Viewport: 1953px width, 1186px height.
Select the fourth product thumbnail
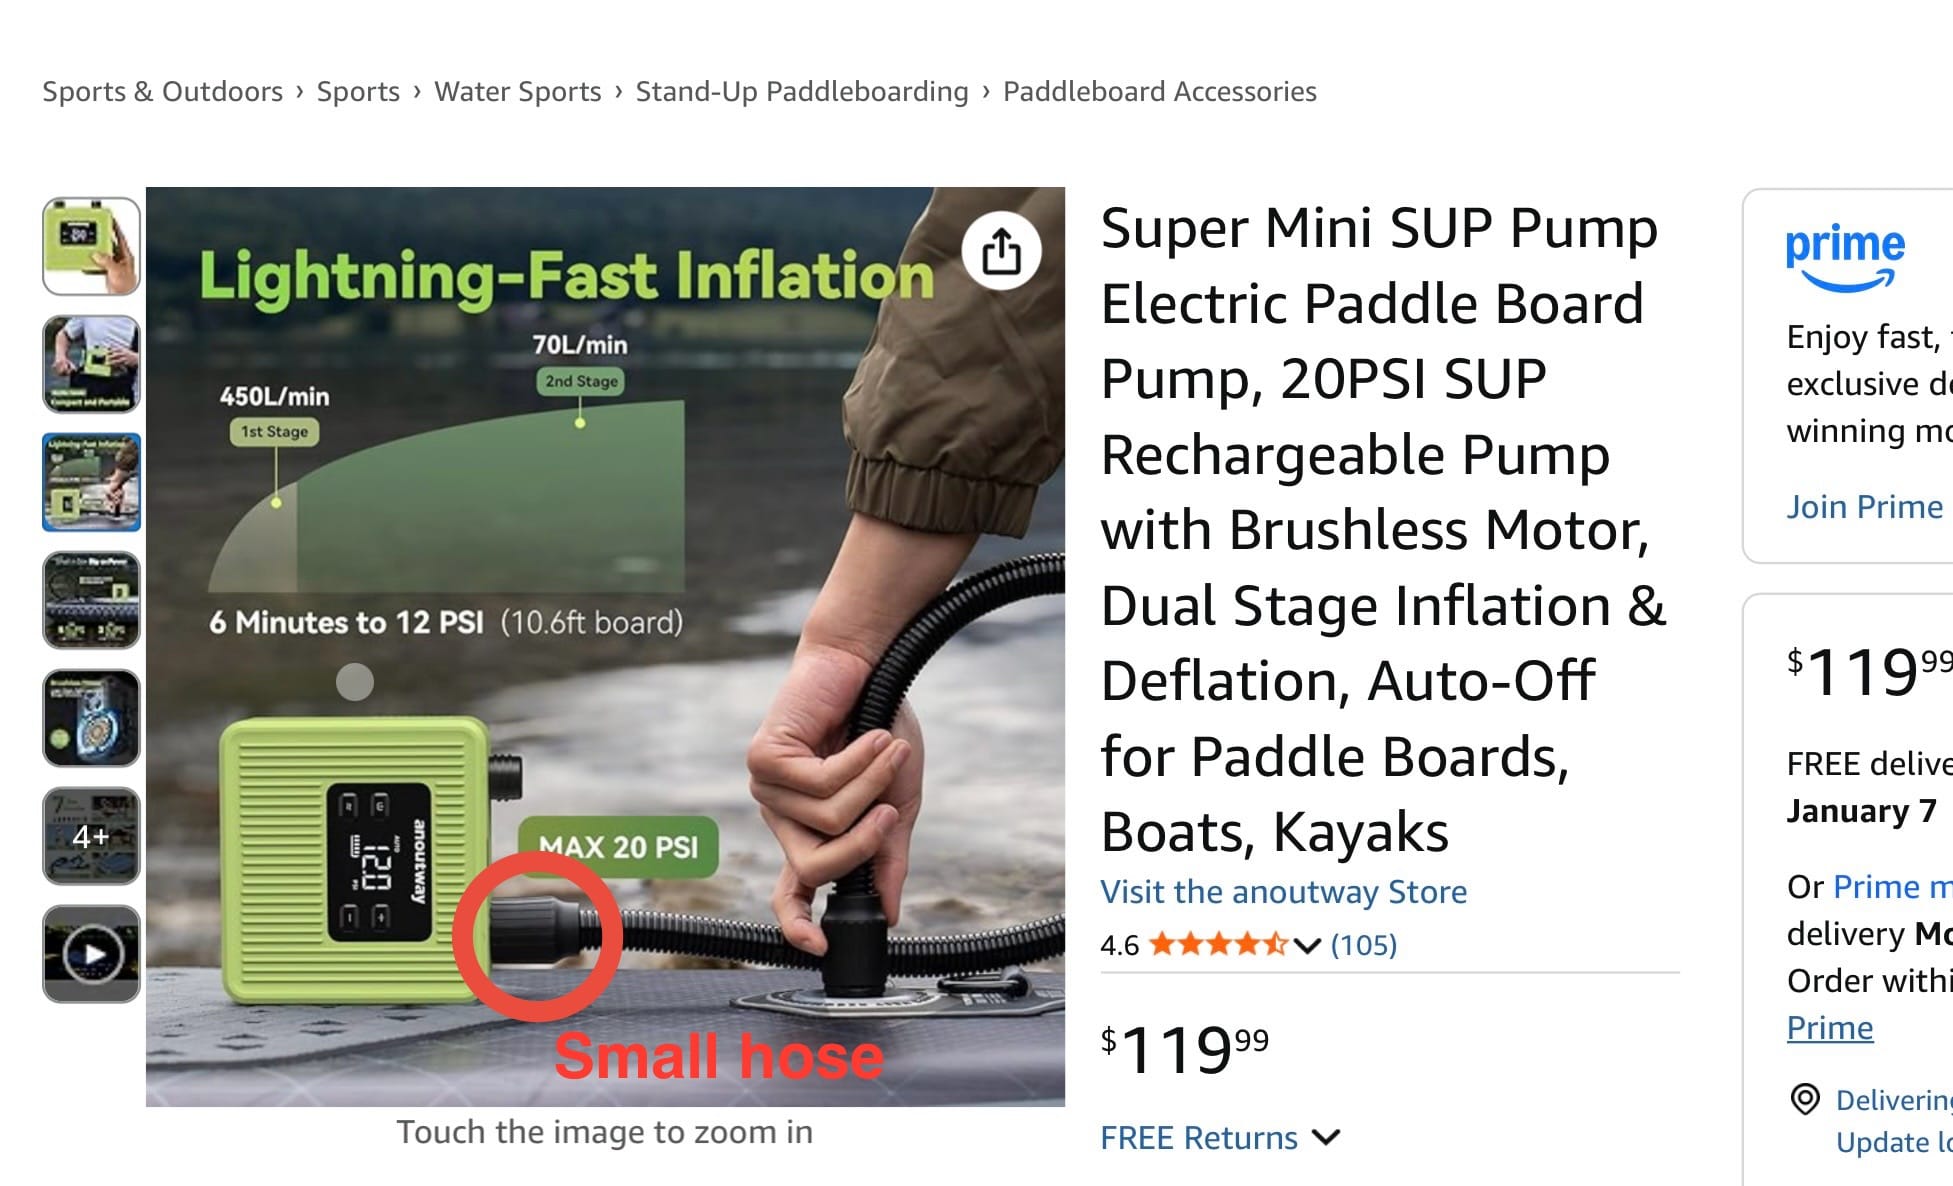tap(92, 600)
